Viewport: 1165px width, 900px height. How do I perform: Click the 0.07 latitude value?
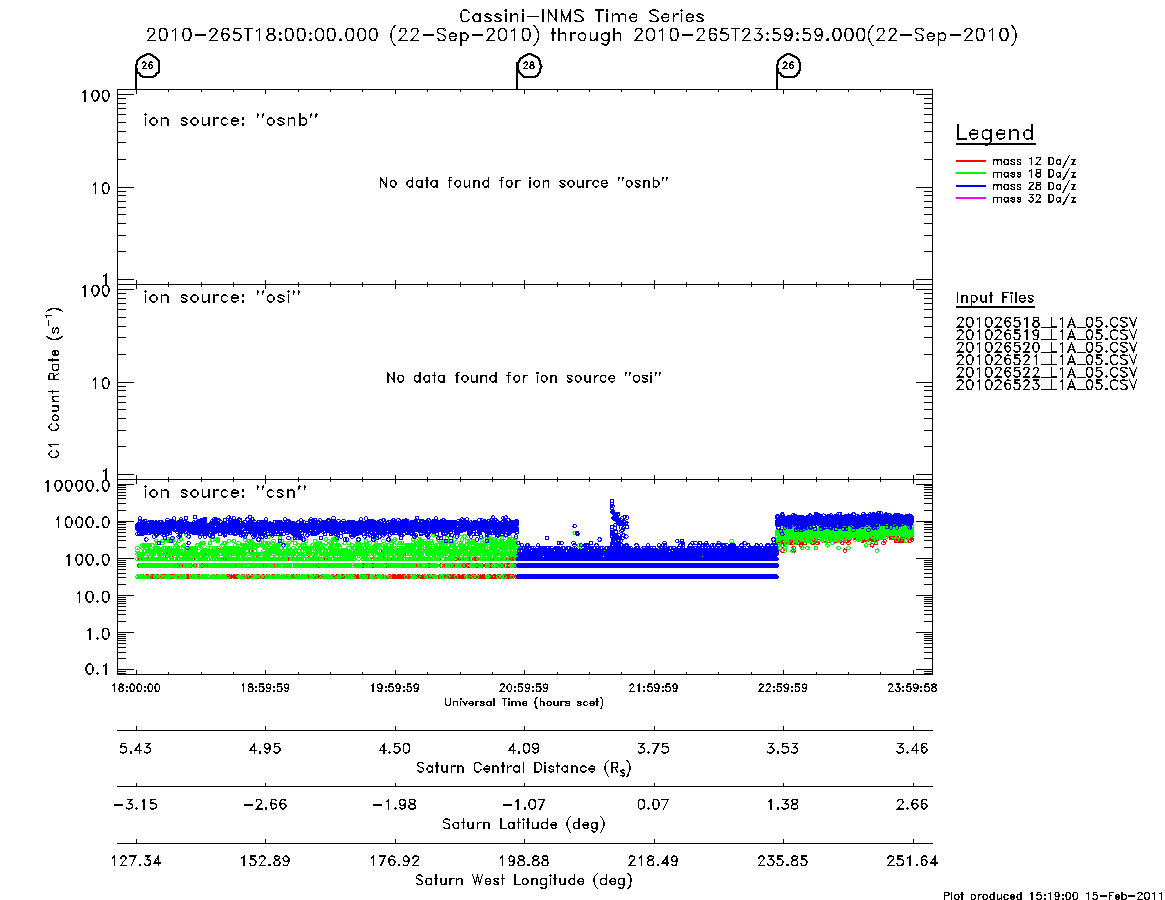coord(653,805)
